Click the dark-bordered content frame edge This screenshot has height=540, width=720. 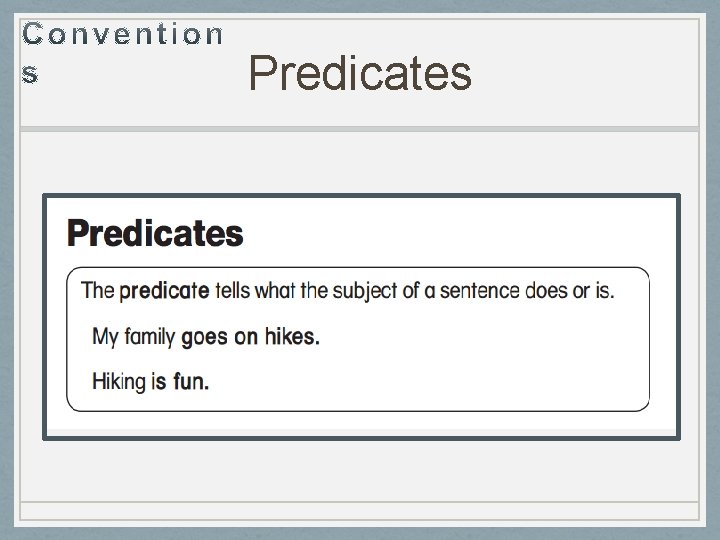361,196
